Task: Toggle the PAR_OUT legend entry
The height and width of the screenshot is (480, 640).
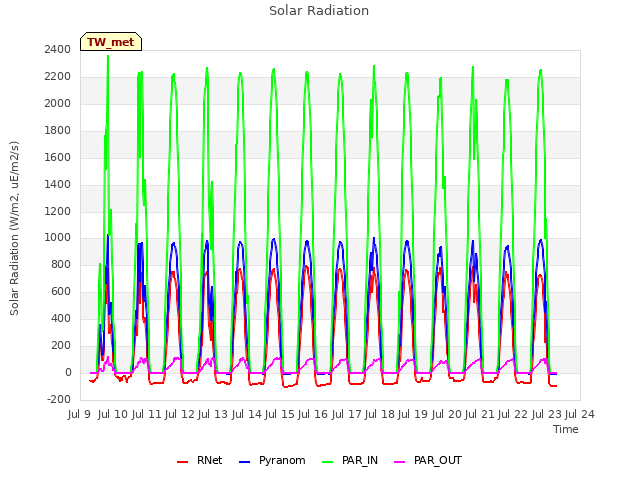Action: 428,460
